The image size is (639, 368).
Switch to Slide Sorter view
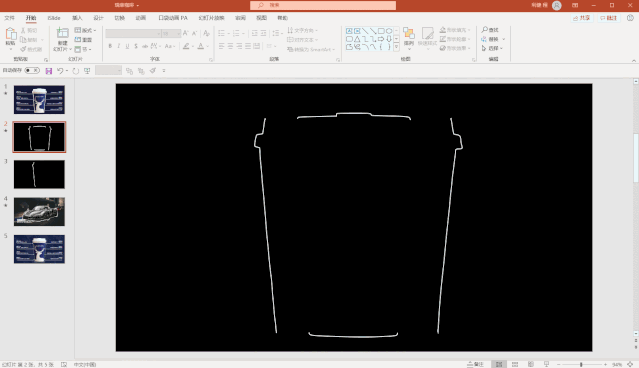click(x=515, y=364)
